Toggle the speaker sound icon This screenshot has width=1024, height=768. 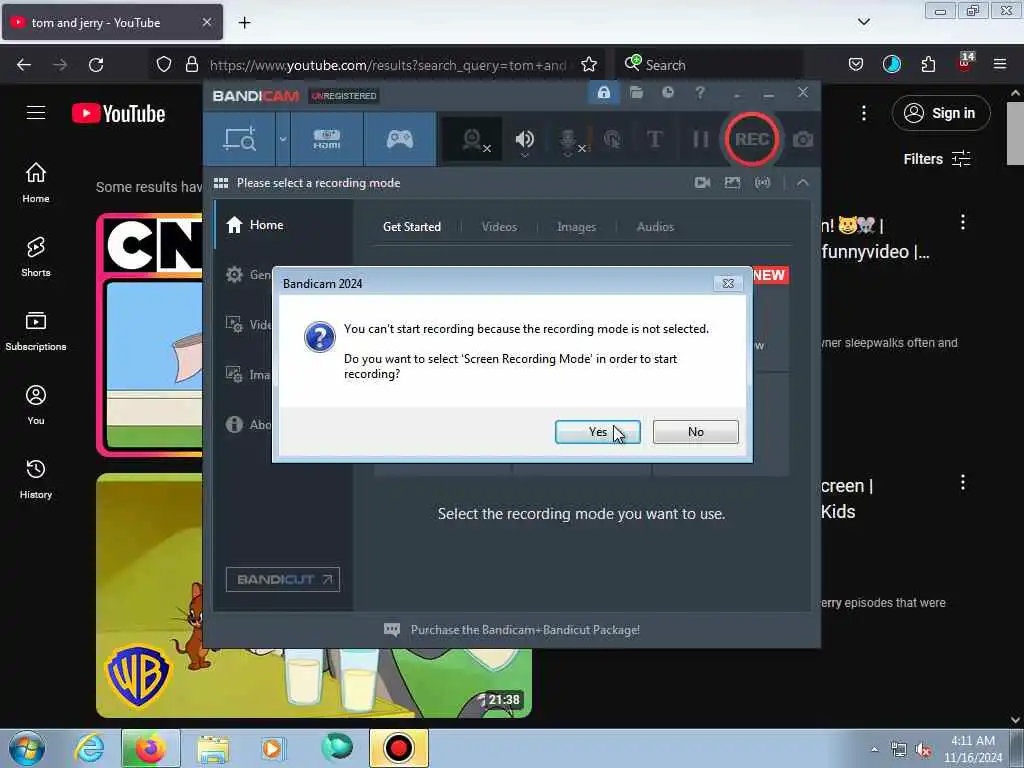[524, 139]
